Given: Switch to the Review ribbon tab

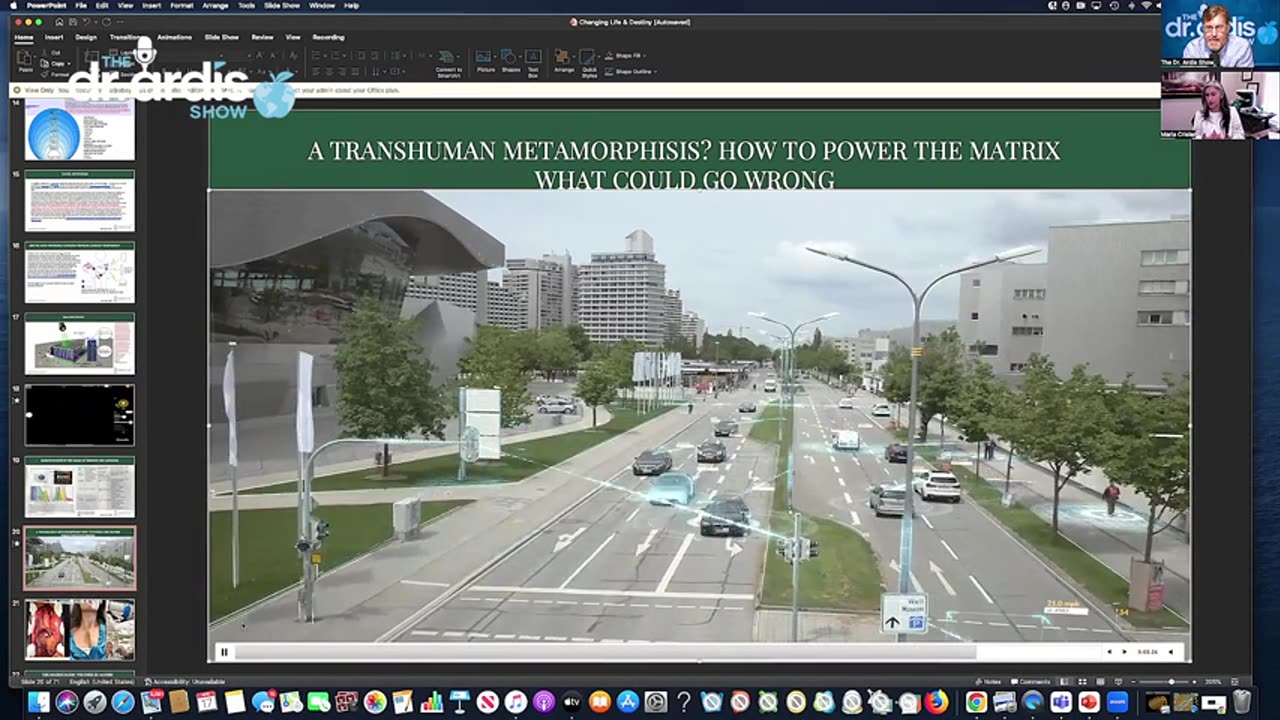Looking at the screenshot, I should point(262,37).
